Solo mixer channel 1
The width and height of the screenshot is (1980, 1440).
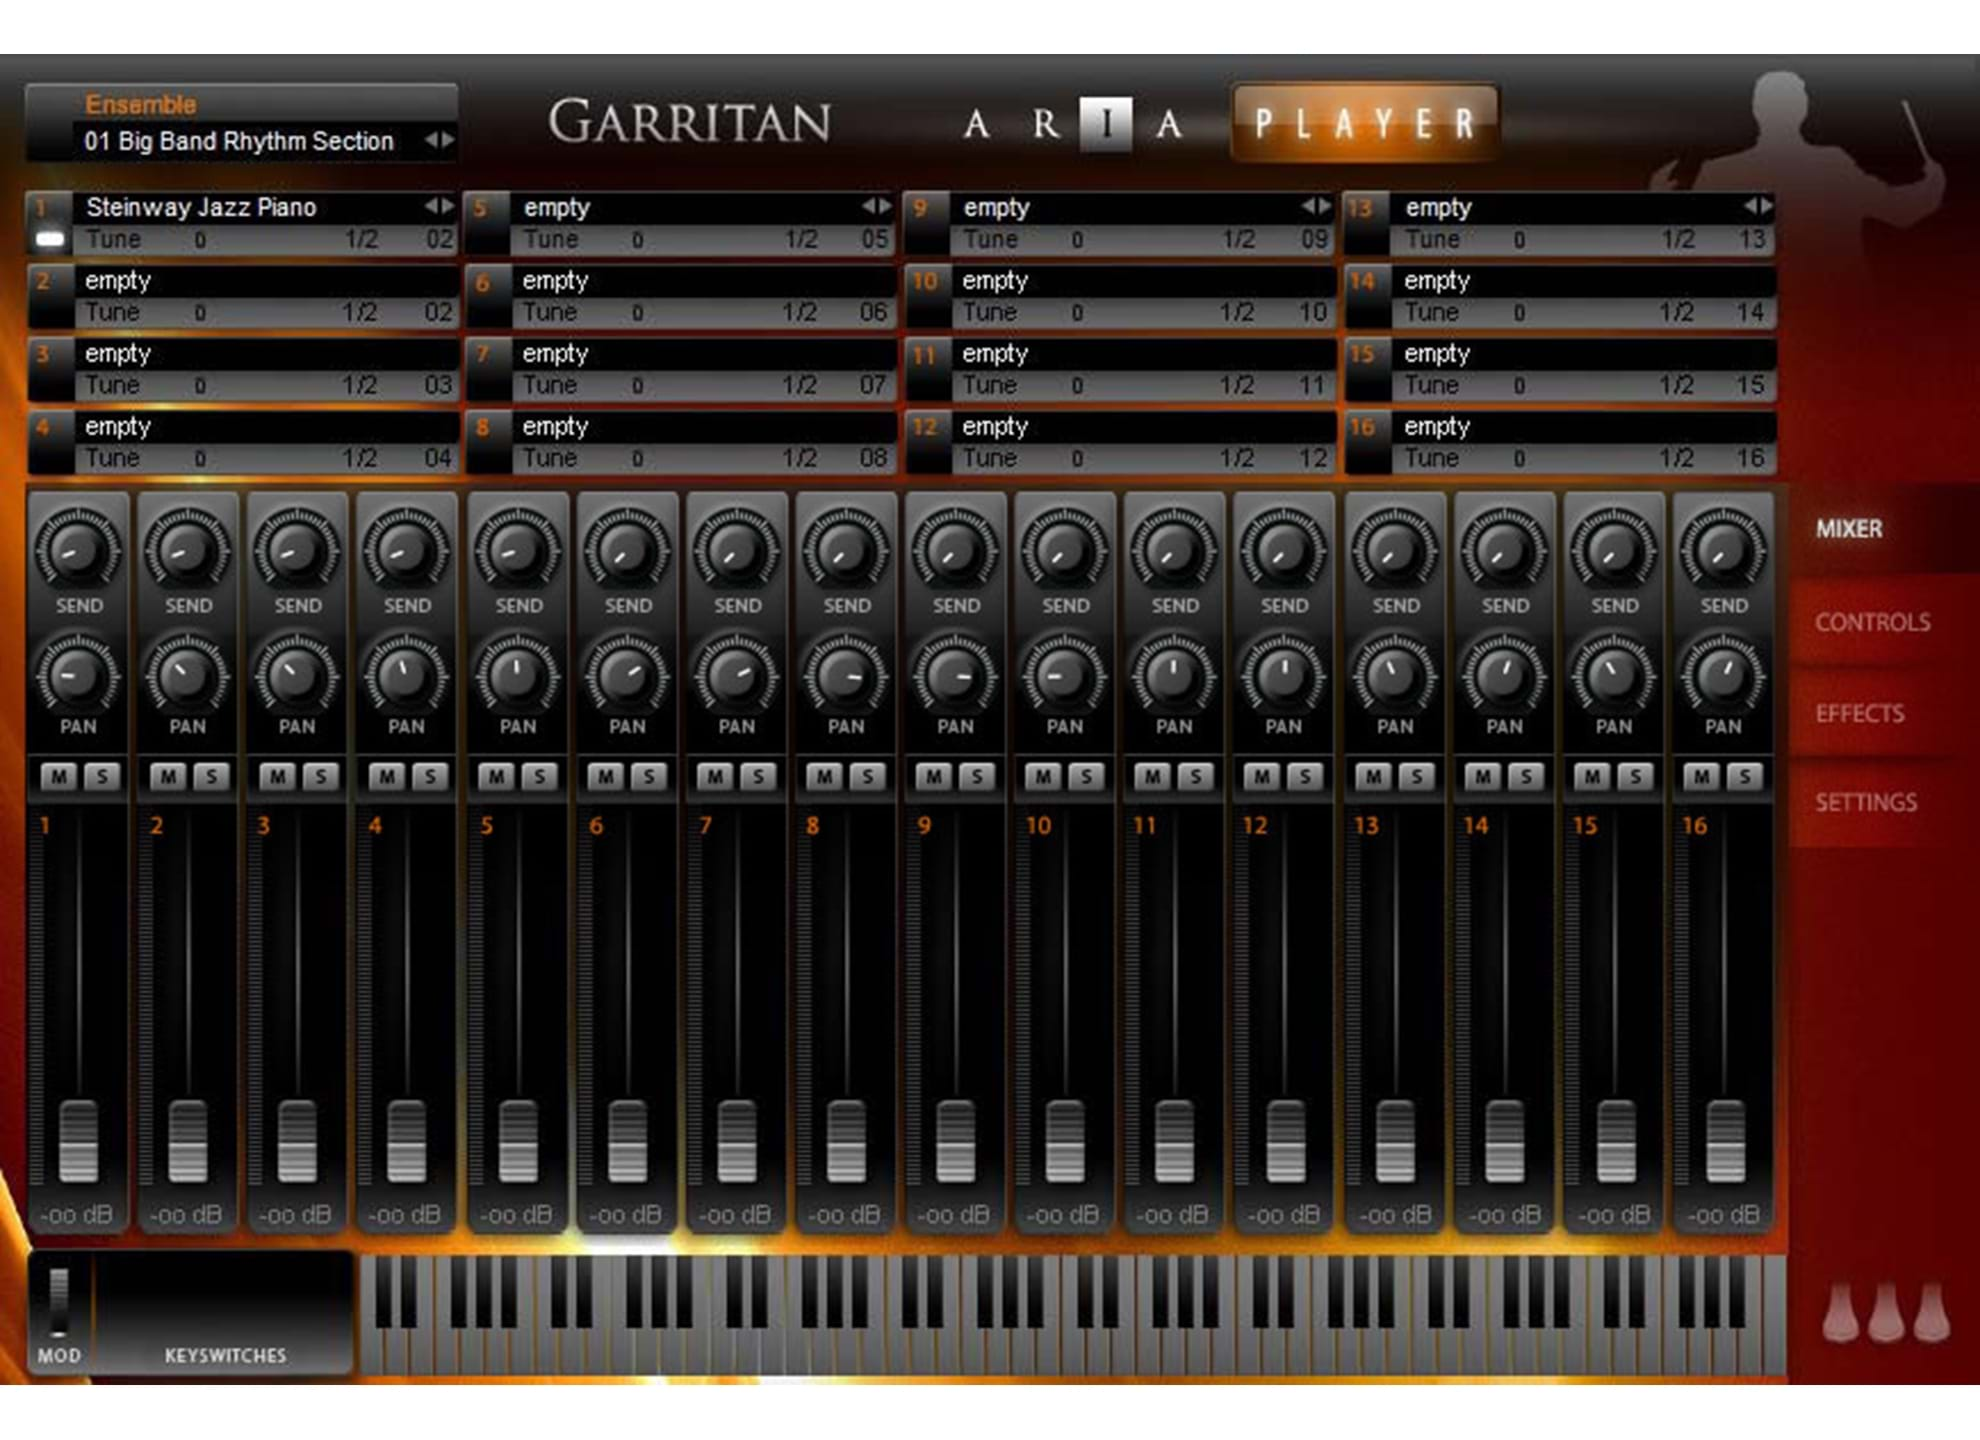click(x=102, y=776)
